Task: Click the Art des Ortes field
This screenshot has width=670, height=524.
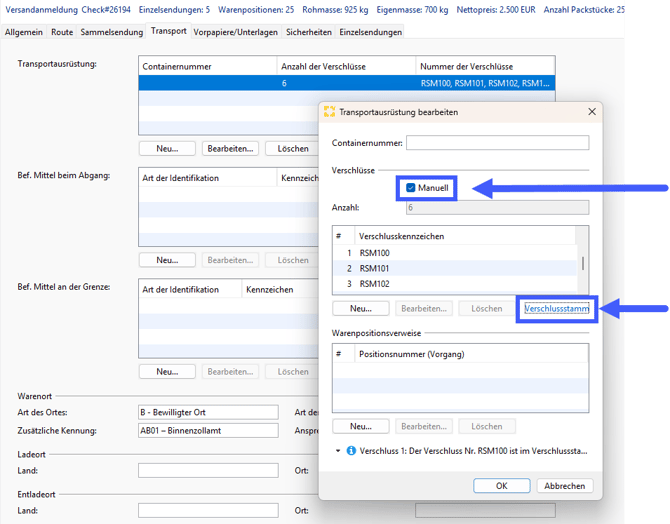Action: click(208, 412)
